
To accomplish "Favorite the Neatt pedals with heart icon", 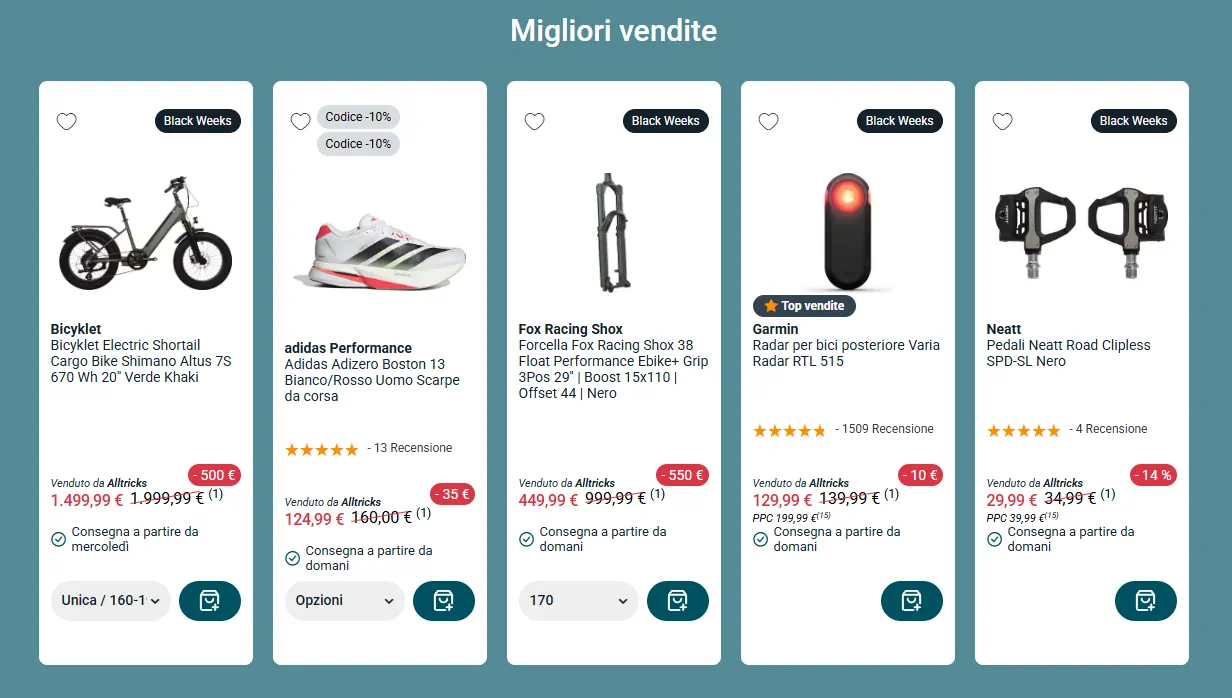I will (1002, 122).
